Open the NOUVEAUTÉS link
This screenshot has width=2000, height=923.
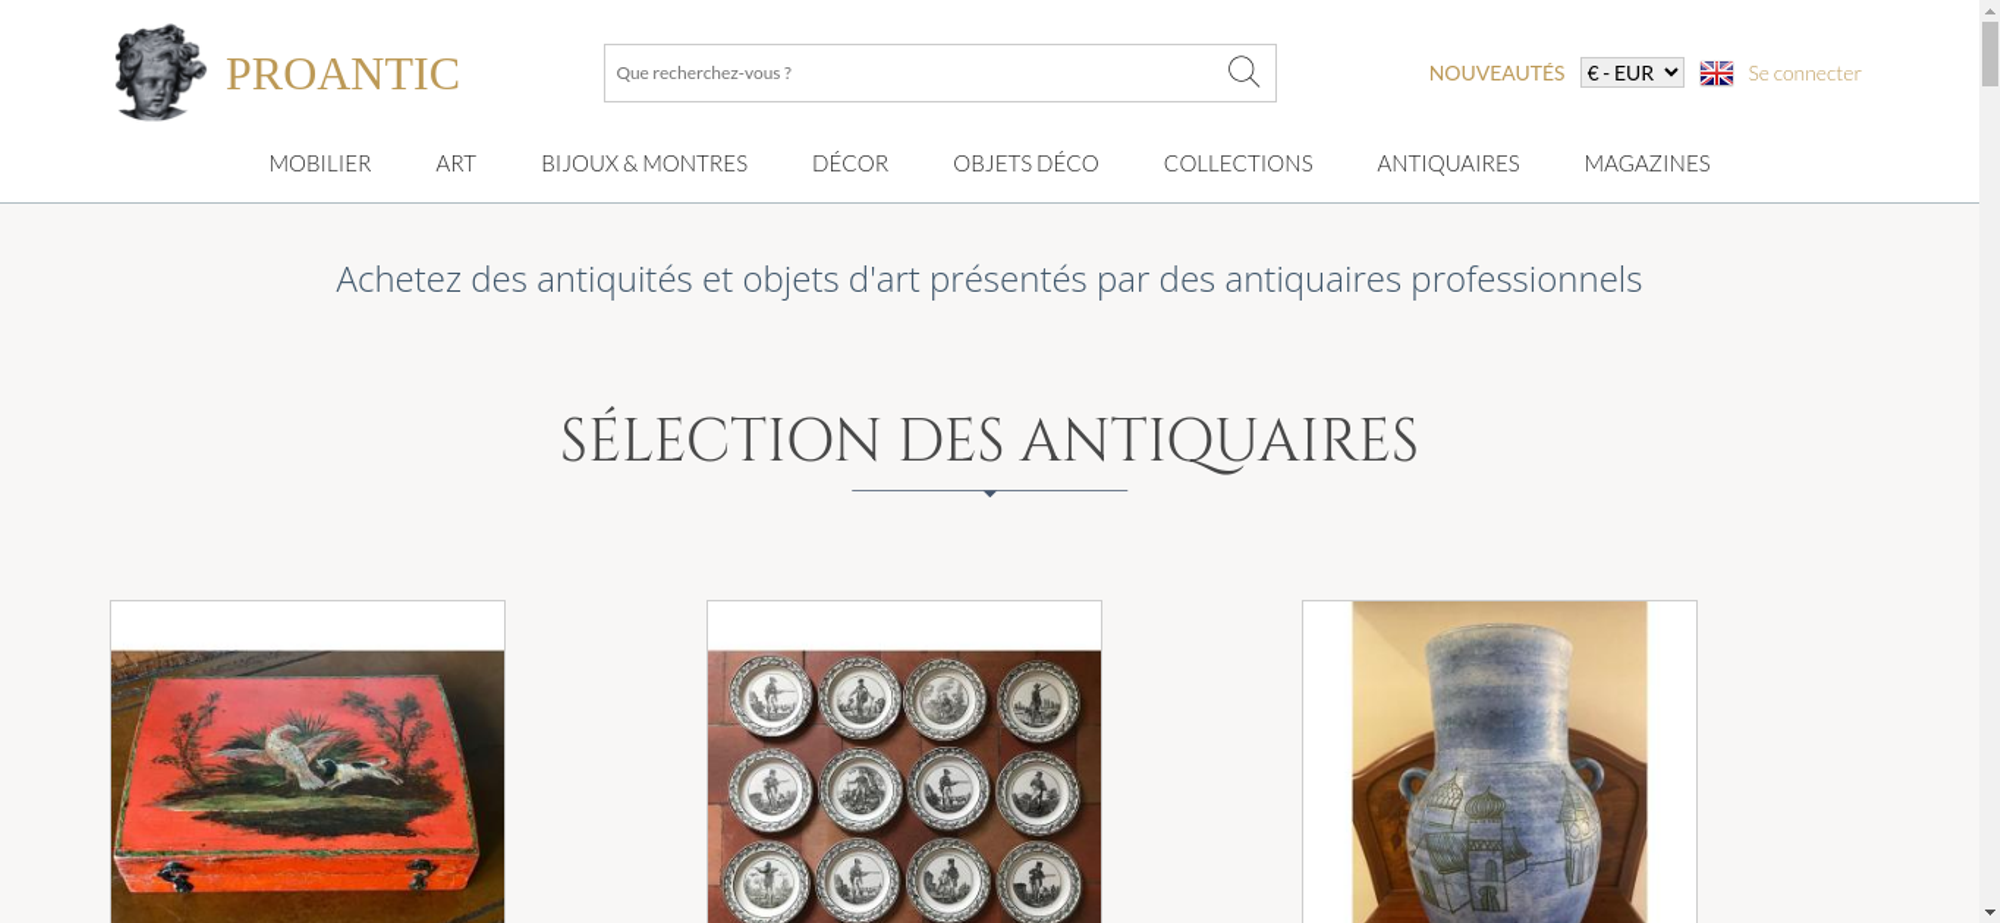(1496, 73)
